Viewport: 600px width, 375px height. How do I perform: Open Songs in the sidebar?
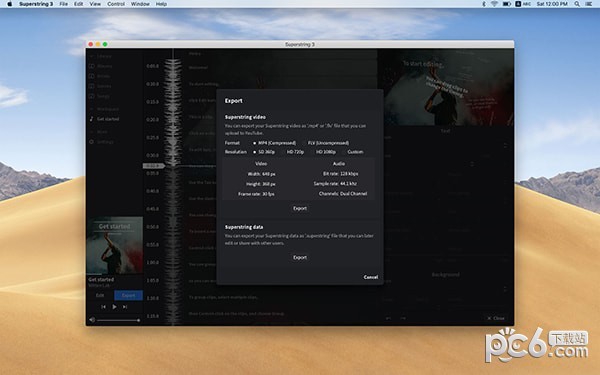(x=99, y=96)
